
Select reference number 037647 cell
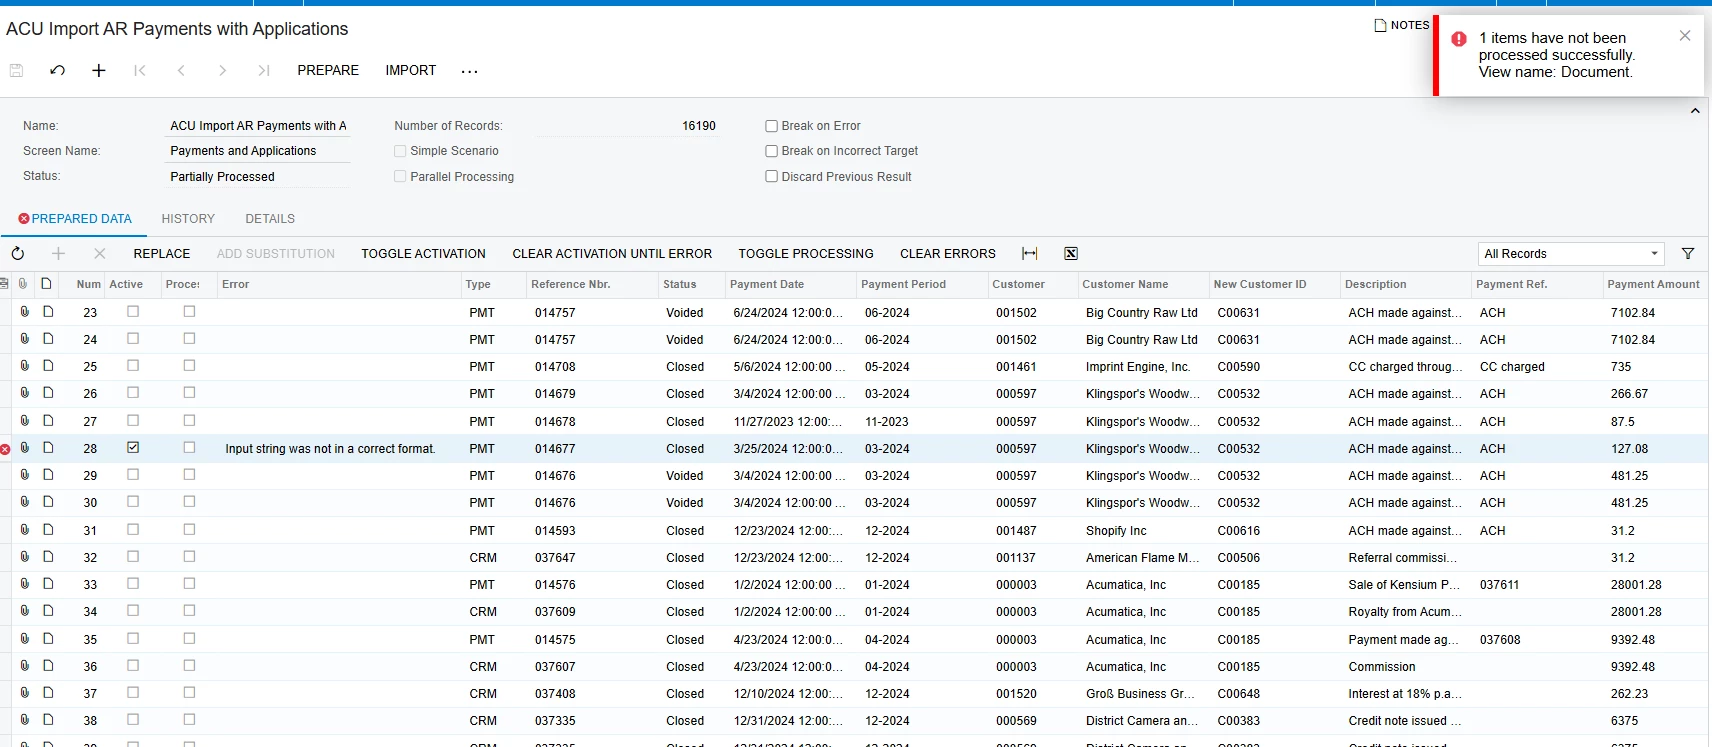(x=555, y=558)
